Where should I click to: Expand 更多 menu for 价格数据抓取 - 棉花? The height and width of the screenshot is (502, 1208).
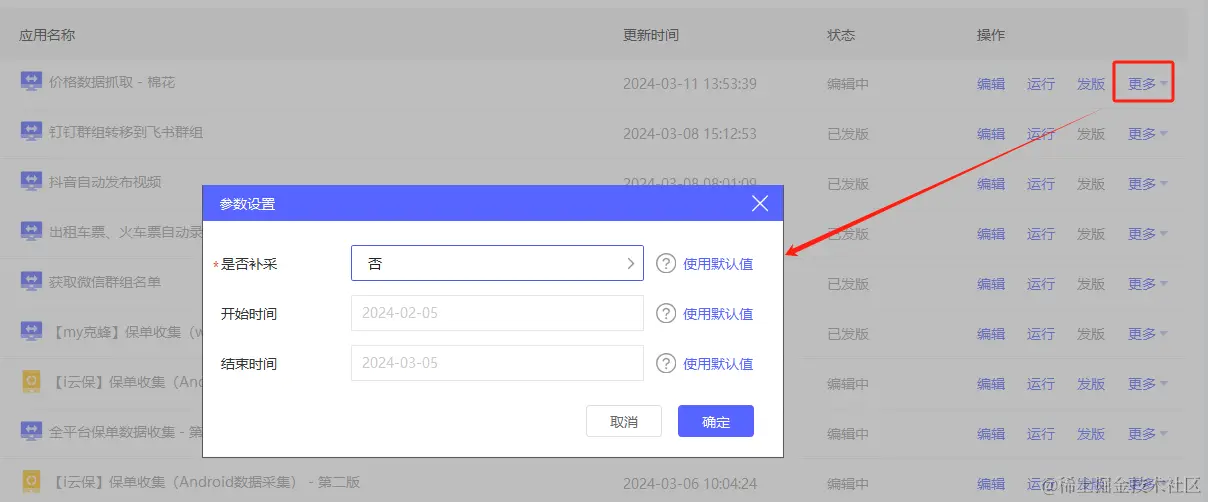1147,84
